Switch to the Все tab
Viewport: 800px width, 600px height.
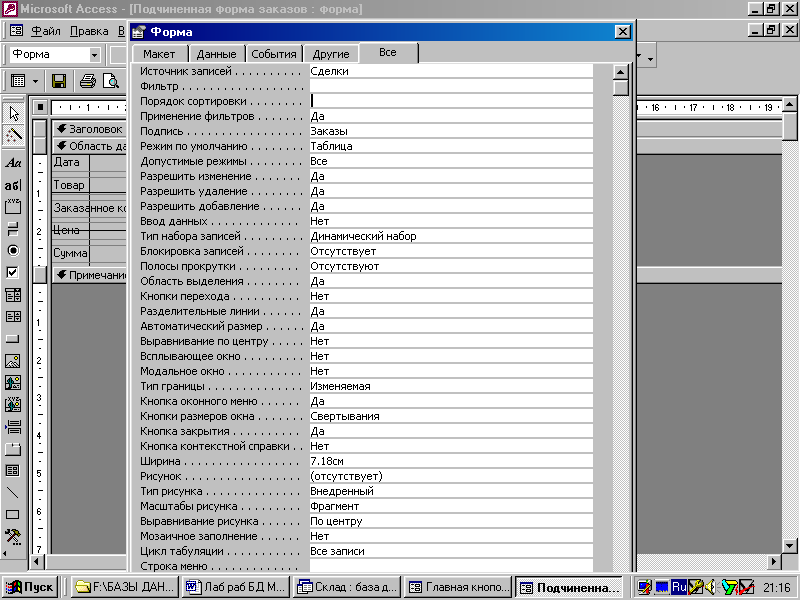click(x=388, y=53)
